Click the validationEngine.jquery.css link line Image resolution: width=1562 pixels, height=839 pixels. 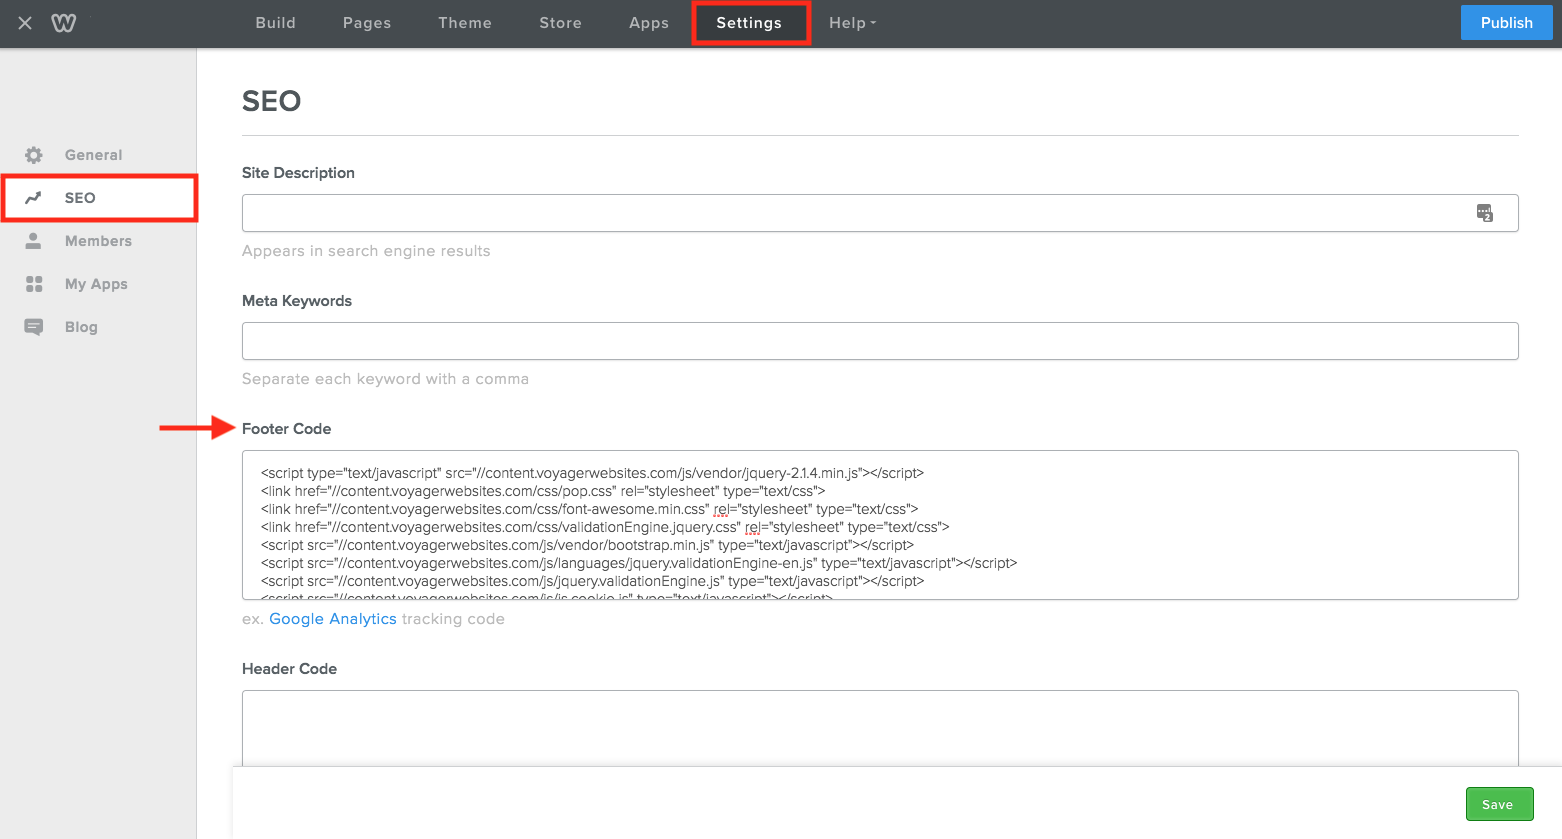[605, 527]
